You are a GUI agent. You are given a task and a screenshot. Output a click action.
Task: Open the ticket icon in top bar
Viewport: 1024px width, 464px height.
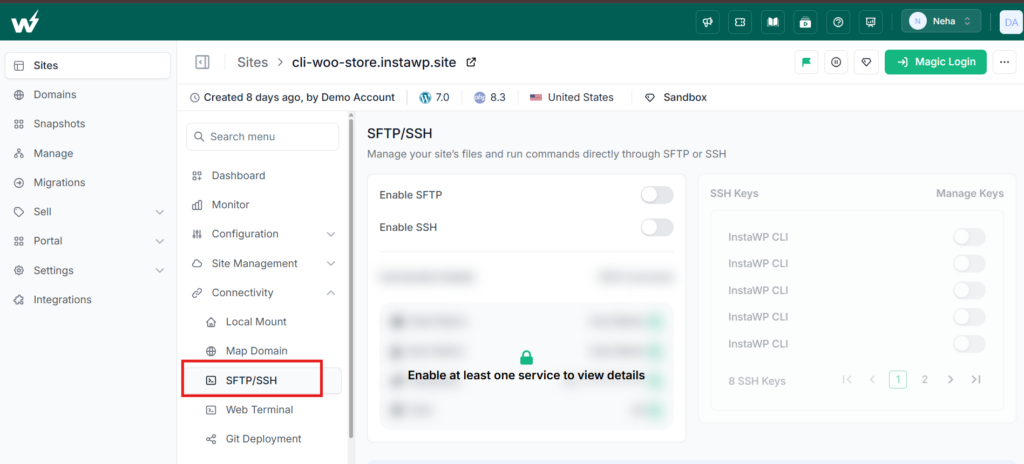[740, 22]
